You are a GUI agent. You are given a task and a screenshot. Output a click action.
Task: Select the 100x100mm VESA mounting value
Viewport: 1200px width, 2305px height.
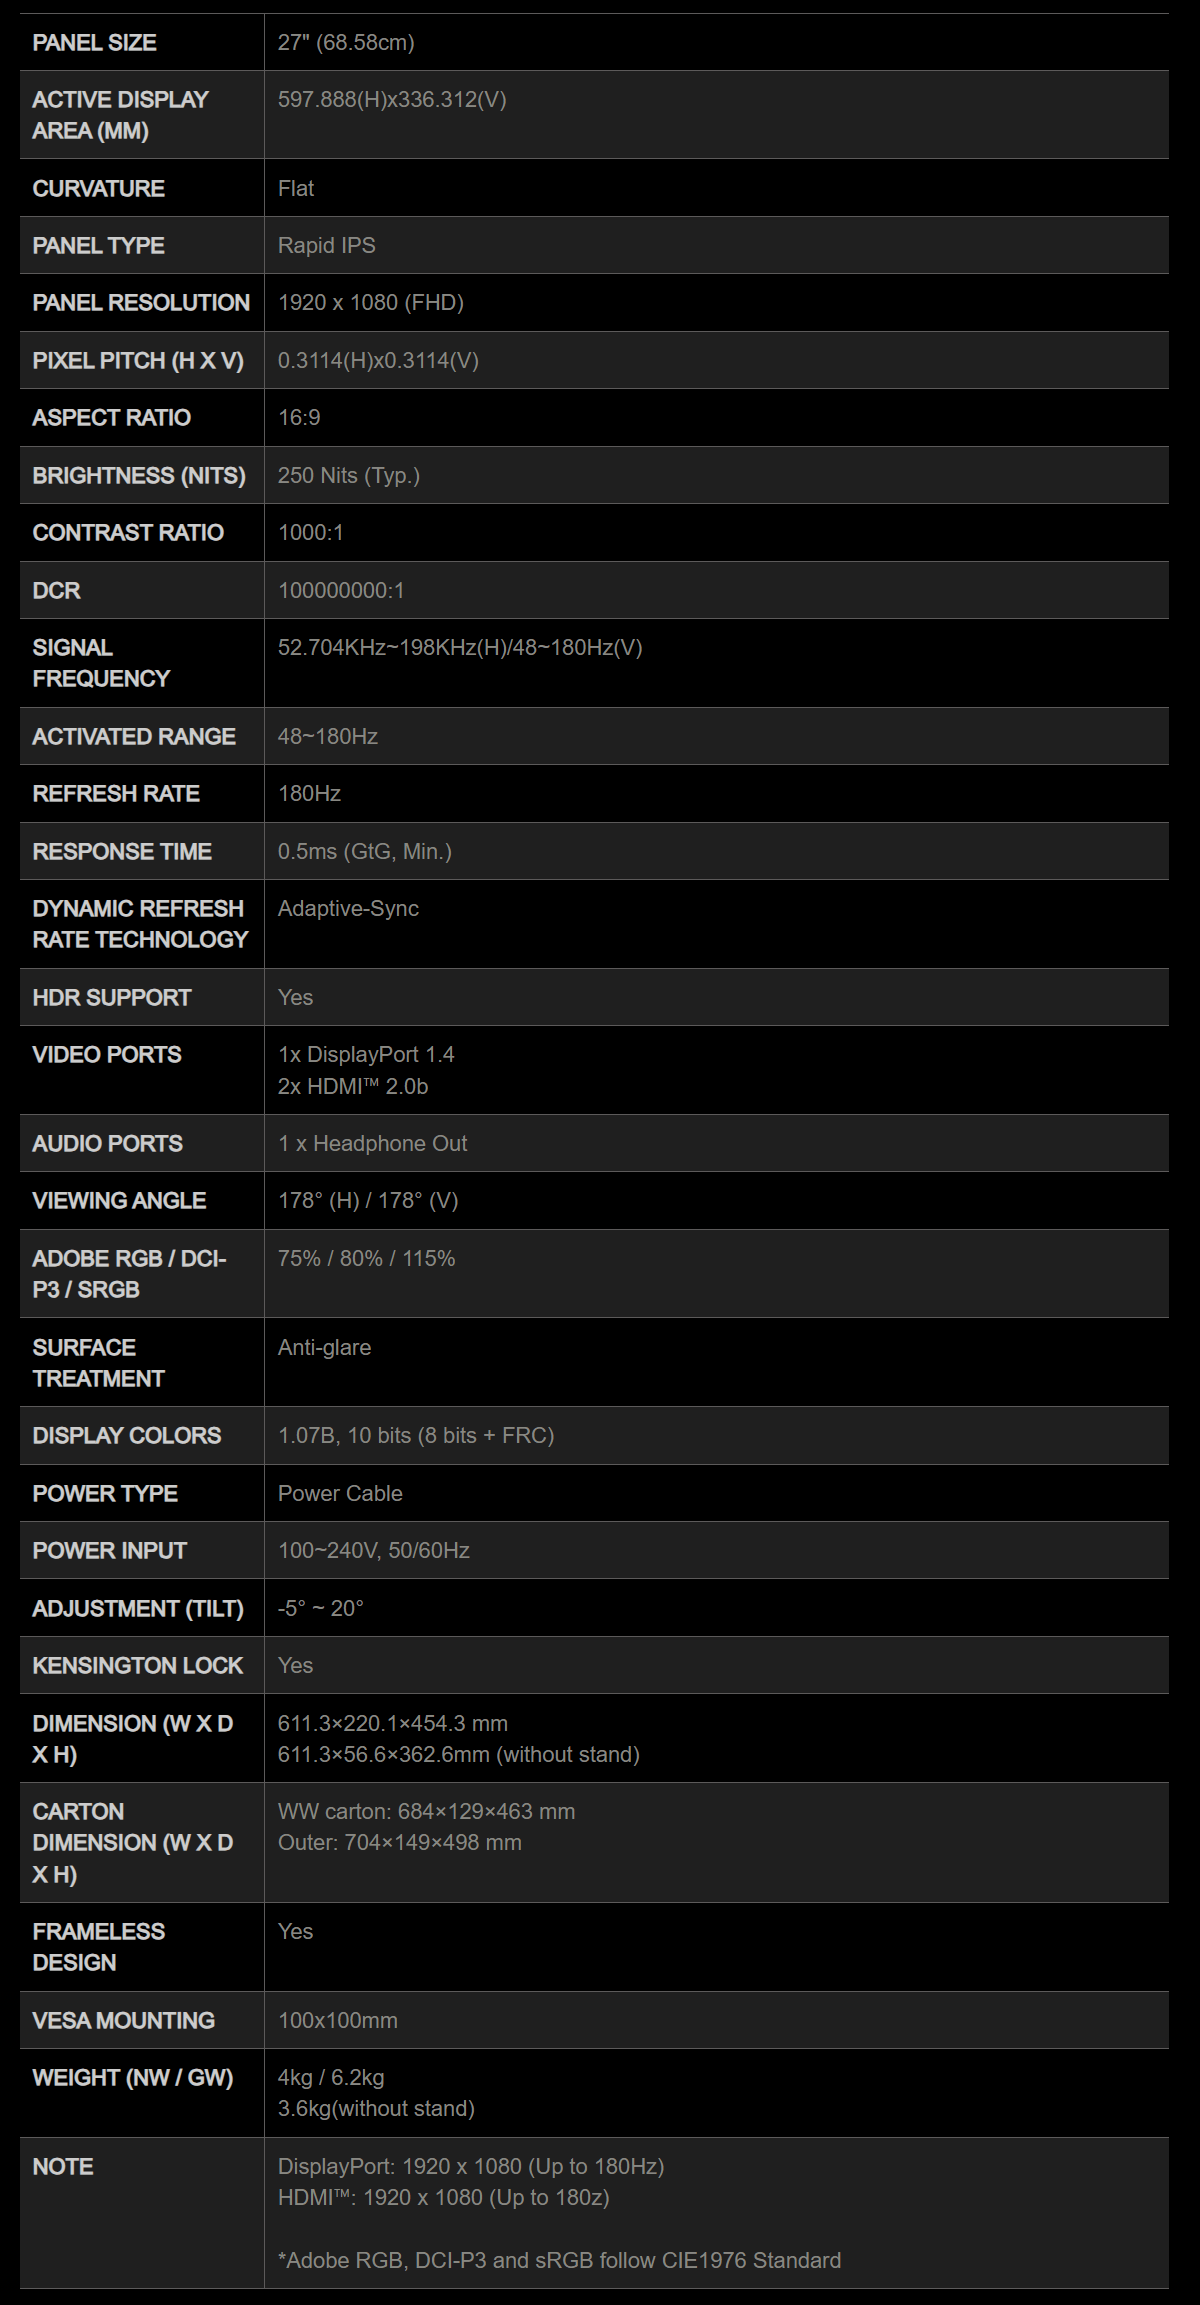point(338,2021)
